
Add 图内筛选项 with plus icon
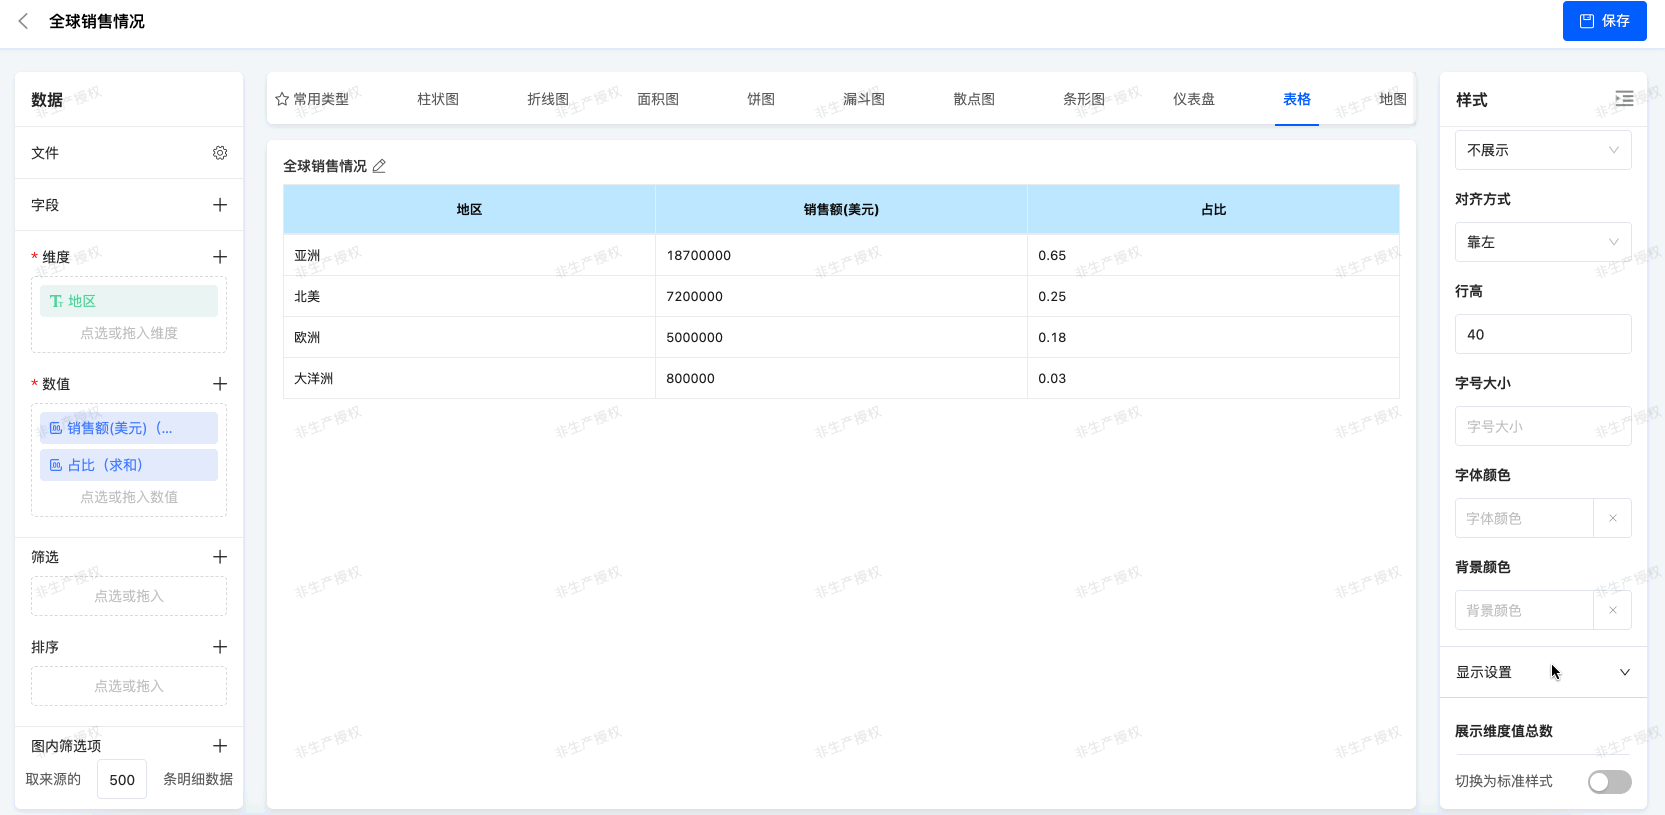tap(220, 746)
